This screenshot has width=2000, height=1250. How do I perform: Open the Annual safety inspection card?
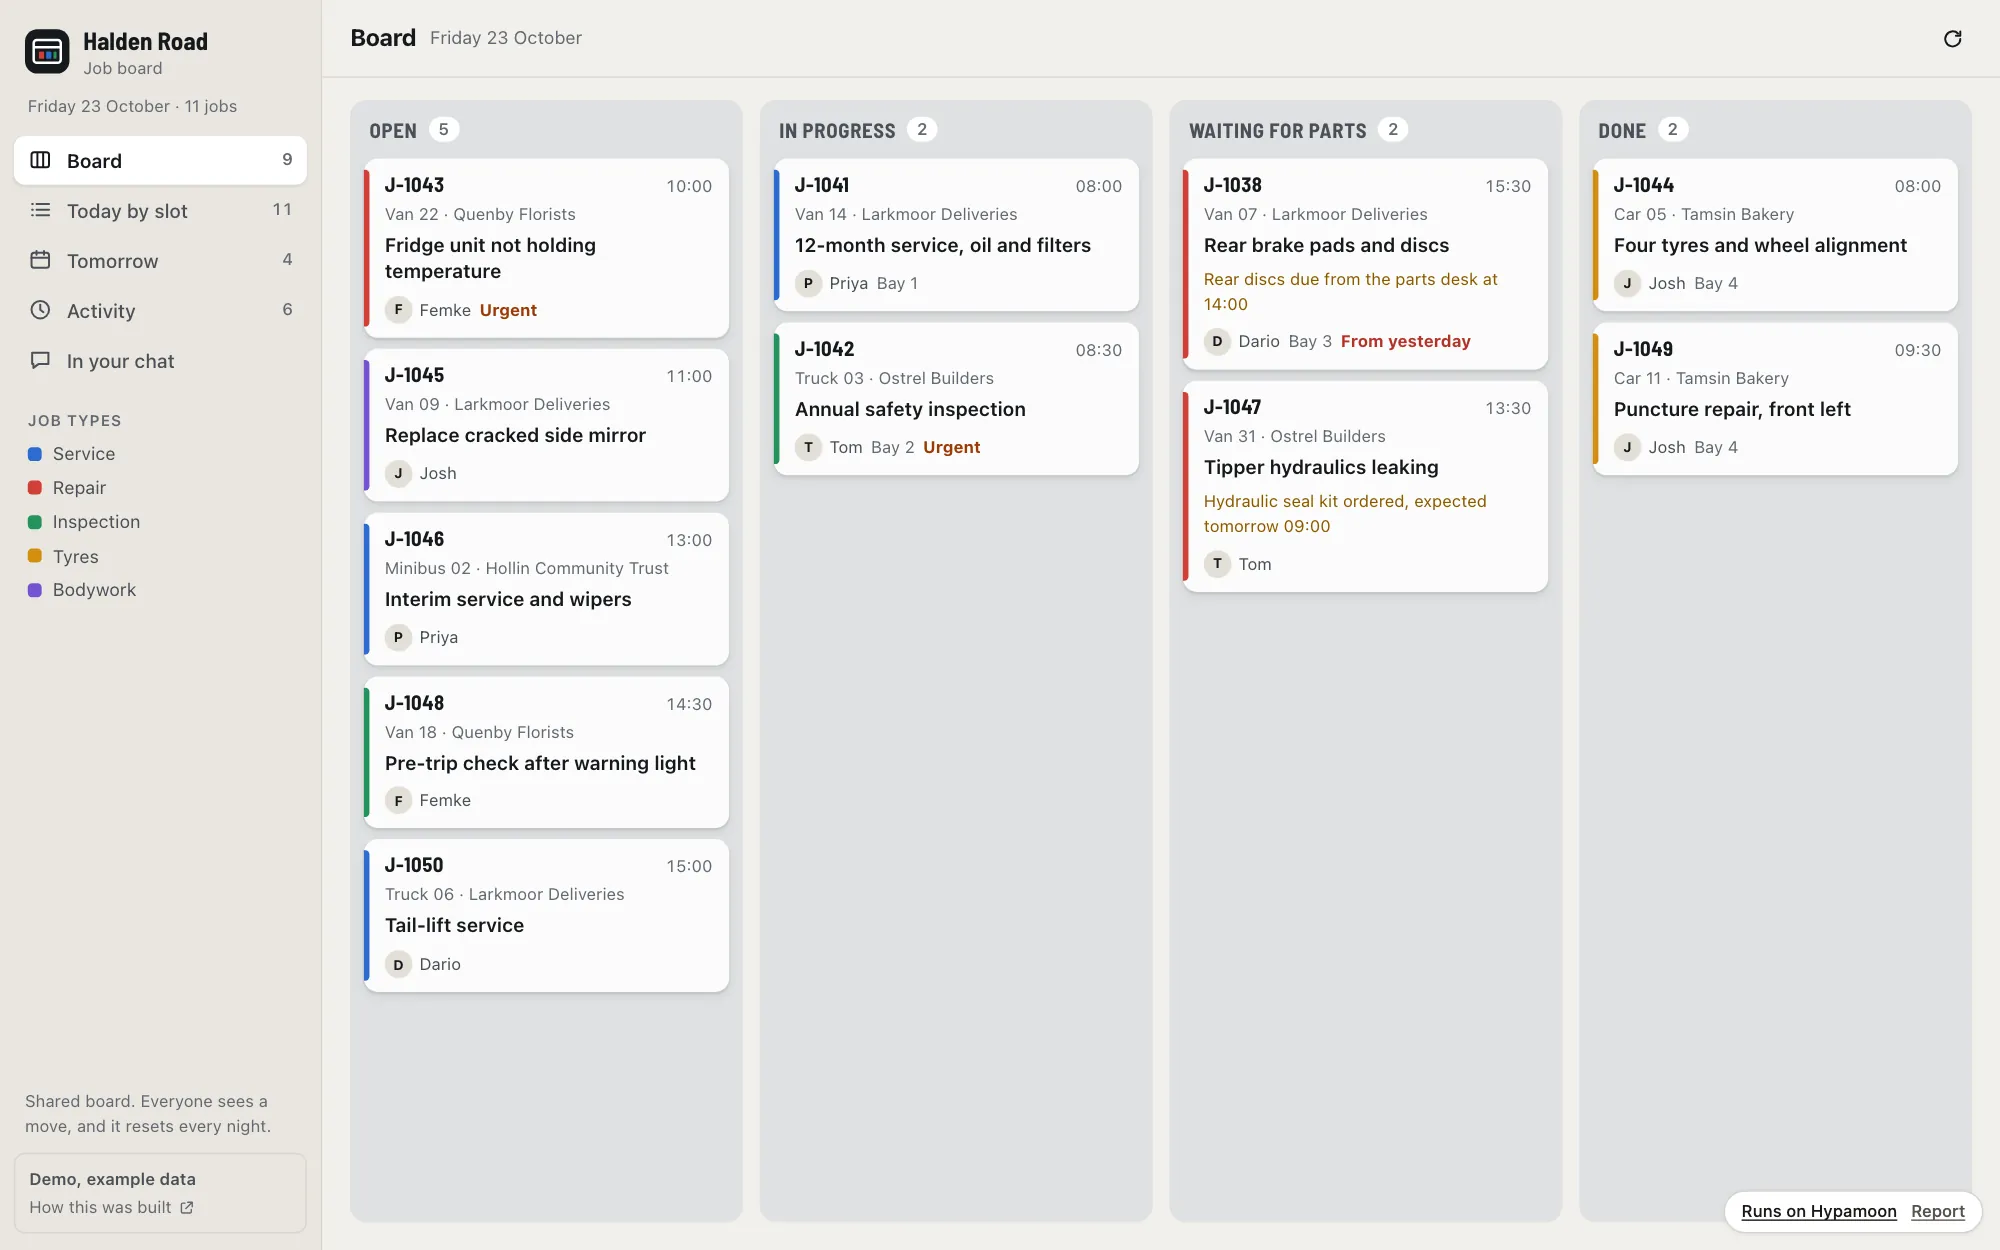coord(956,399)
